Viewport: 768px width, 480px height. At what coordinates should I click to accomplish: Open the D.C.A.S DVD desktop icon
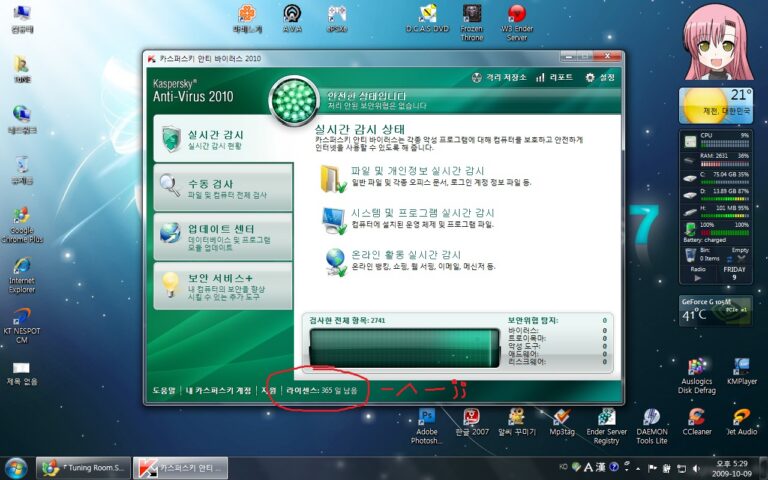pyautogui.click(x=428, y=19)
